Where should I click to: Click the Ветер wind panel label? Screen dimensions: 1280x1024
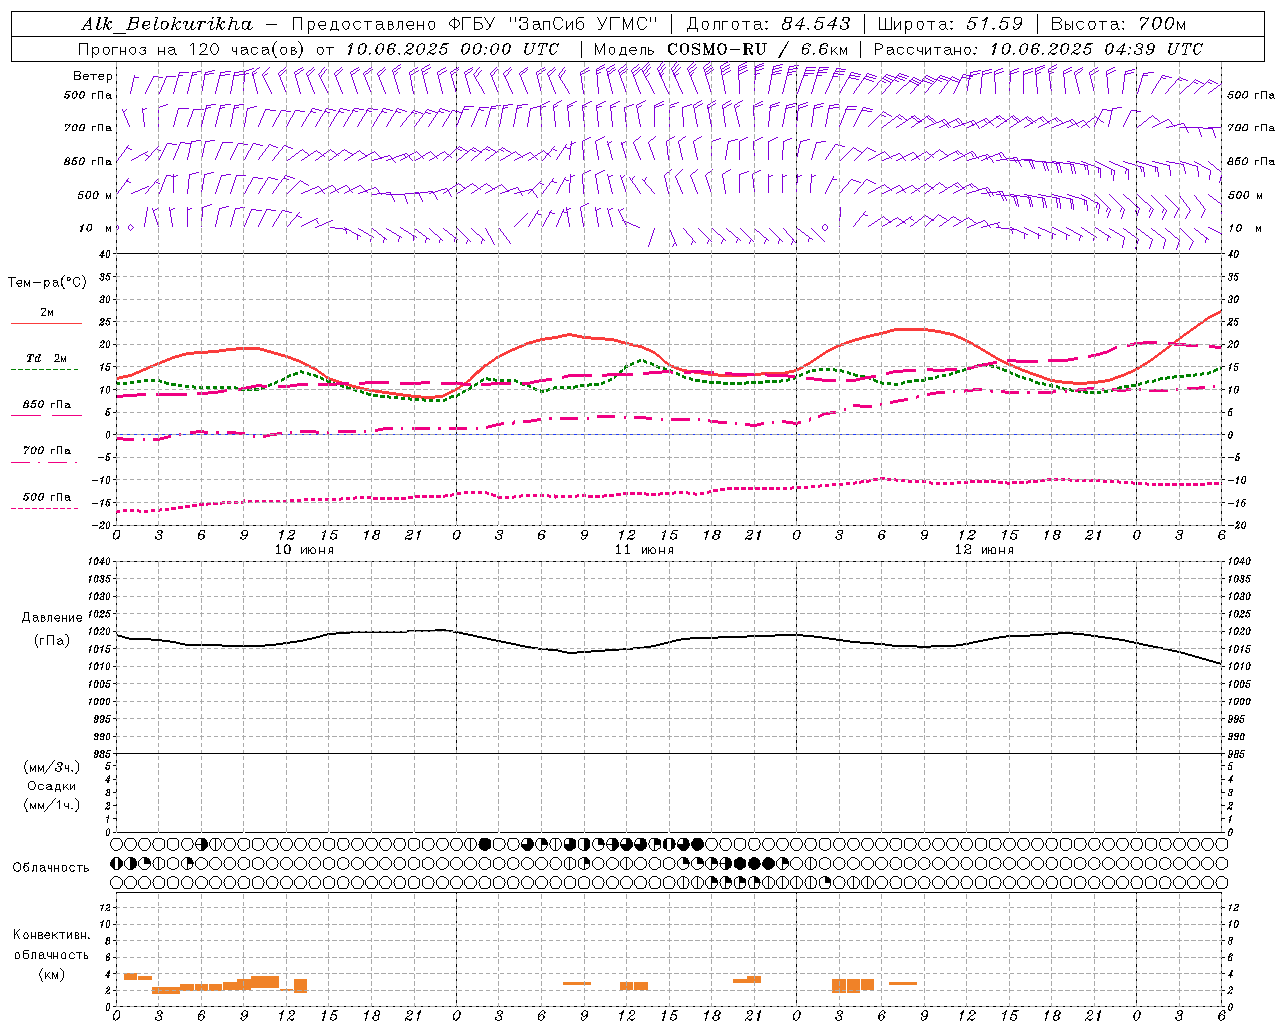(92, 76)
